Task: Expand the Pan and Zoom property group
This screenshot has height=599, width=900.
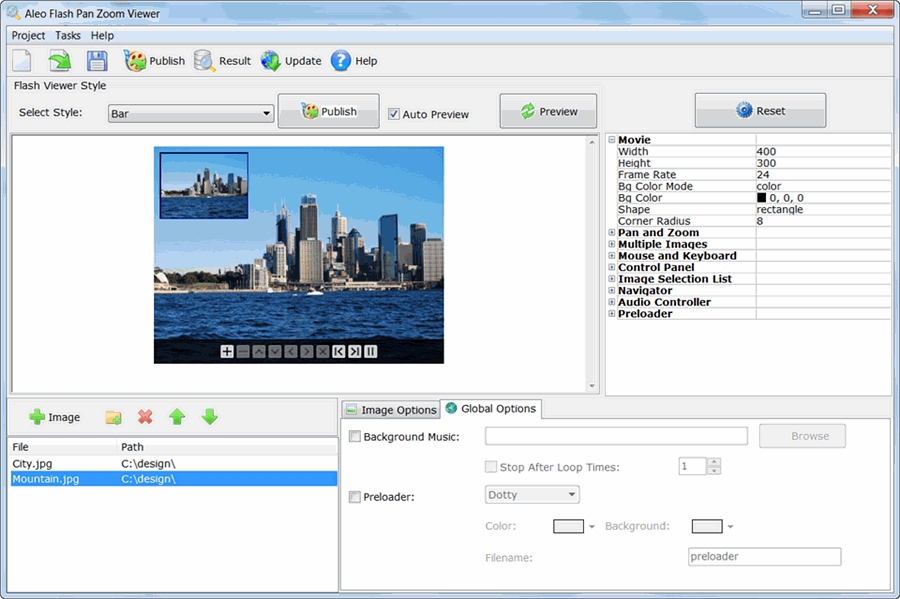Action: 612,233
